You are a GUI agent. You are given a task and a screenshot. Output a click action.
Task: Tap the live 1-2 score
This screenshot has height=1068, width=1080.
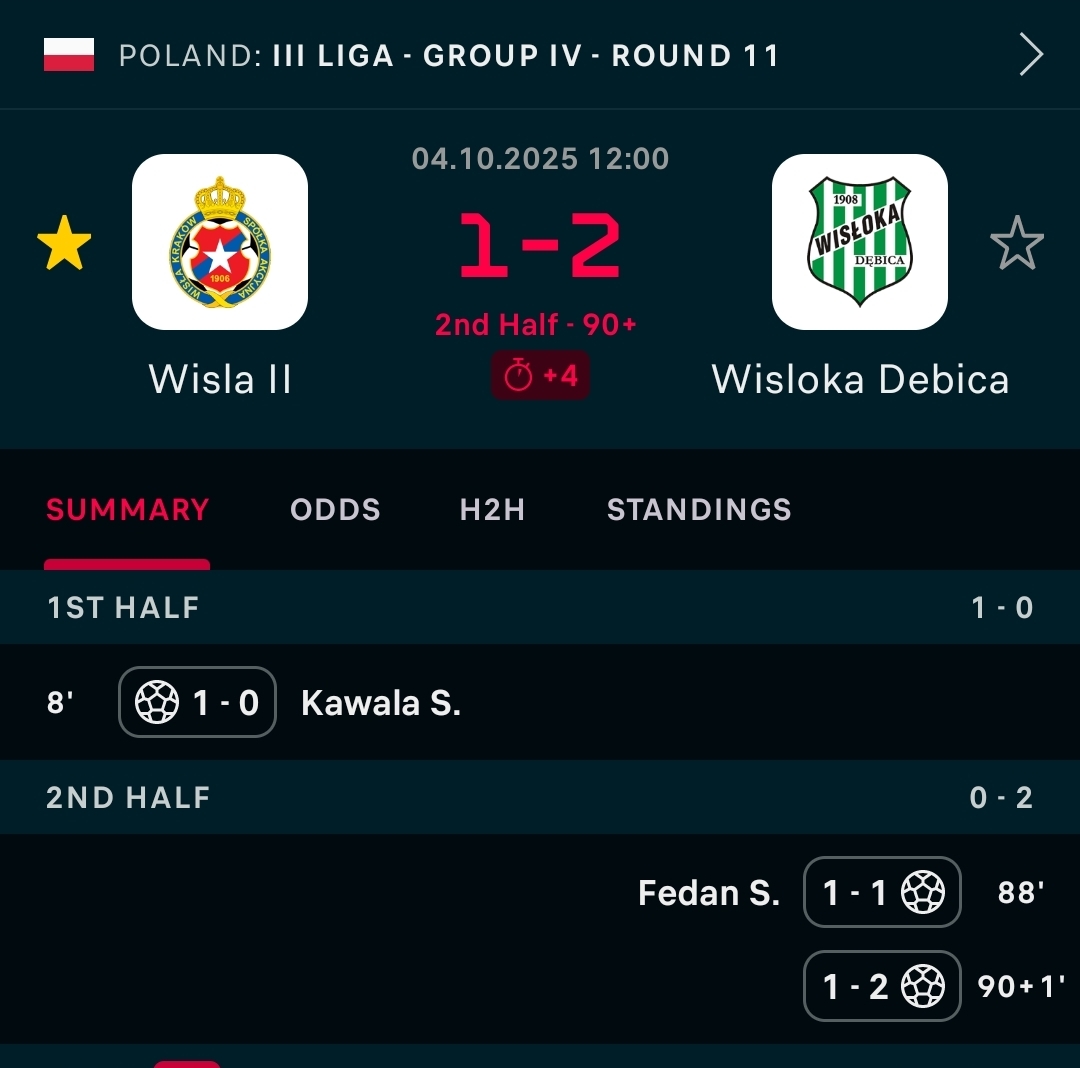pyautogui.click(x=540, y=246)
